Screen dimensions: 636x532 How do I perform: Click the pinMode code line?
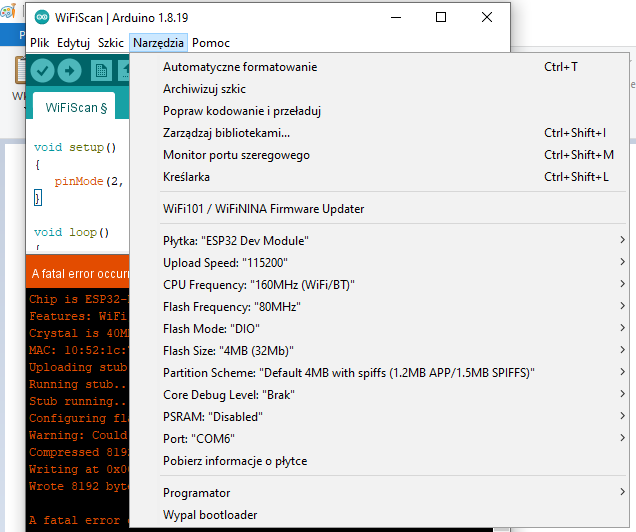(x=88, y=181)
